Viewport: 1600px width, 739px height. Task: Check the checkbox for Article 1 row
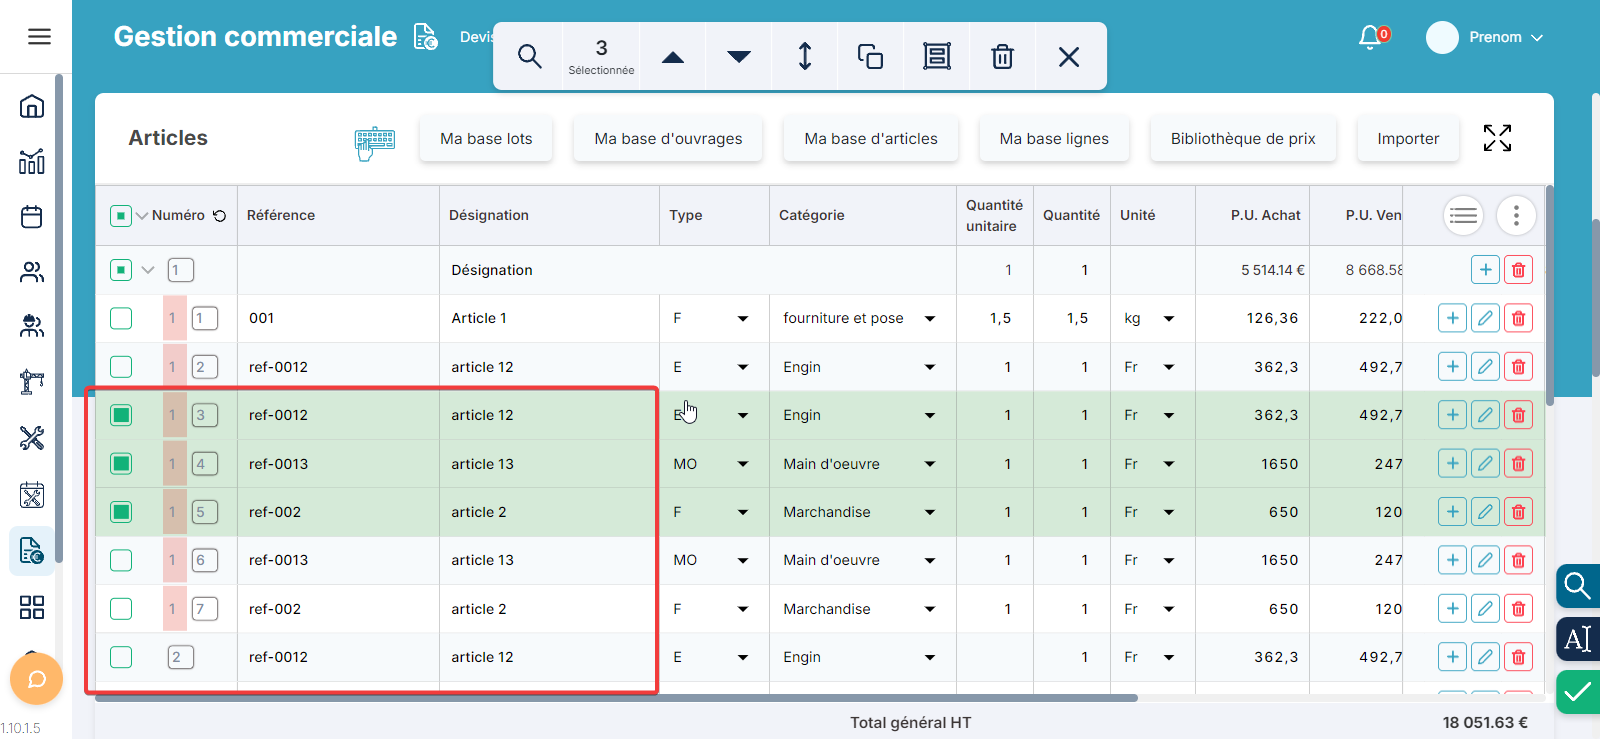[121, 318]
